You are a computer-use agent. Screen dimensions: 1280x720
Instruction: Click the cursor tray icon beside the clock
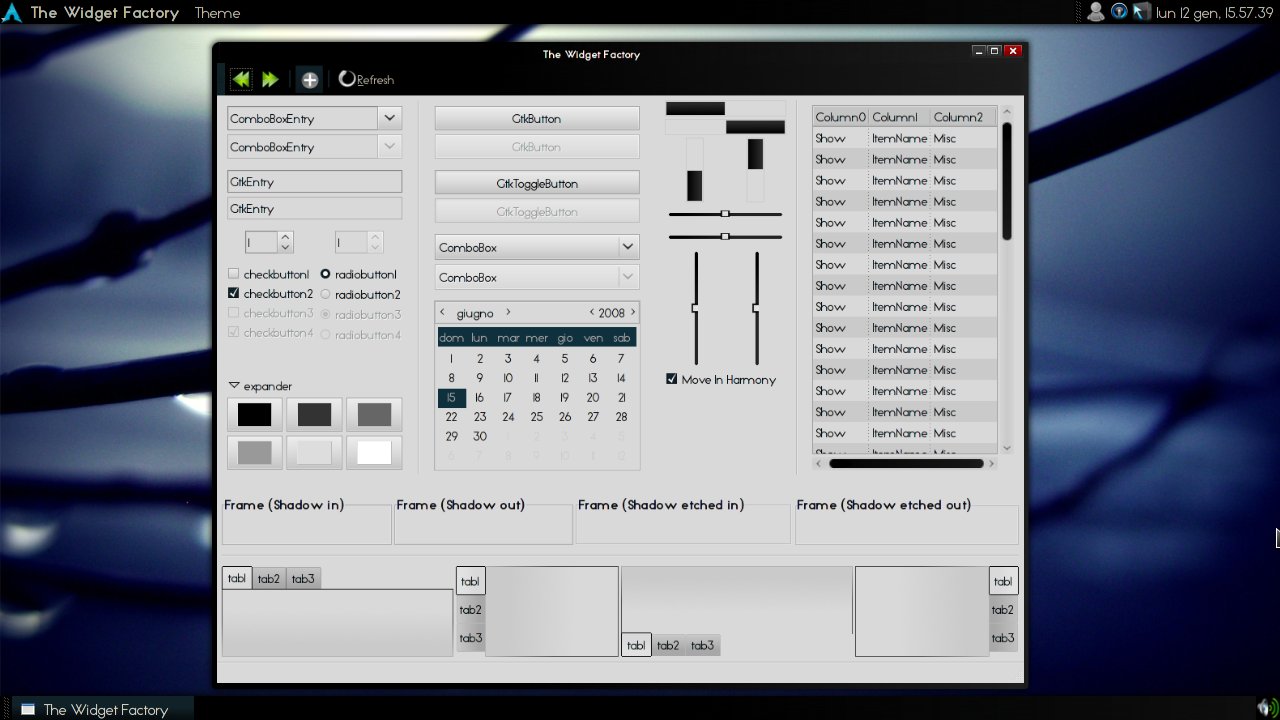[1141, 12]
